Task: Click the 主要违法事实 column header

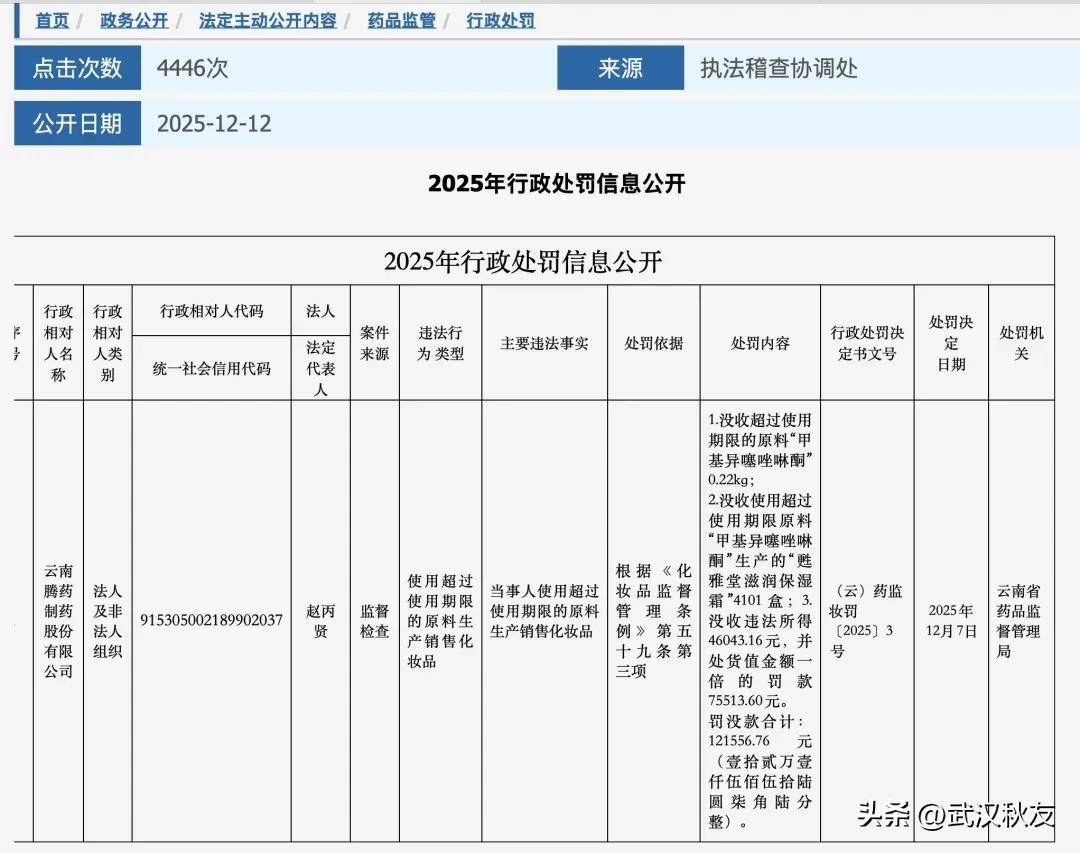Action: (x=544, y=343)
